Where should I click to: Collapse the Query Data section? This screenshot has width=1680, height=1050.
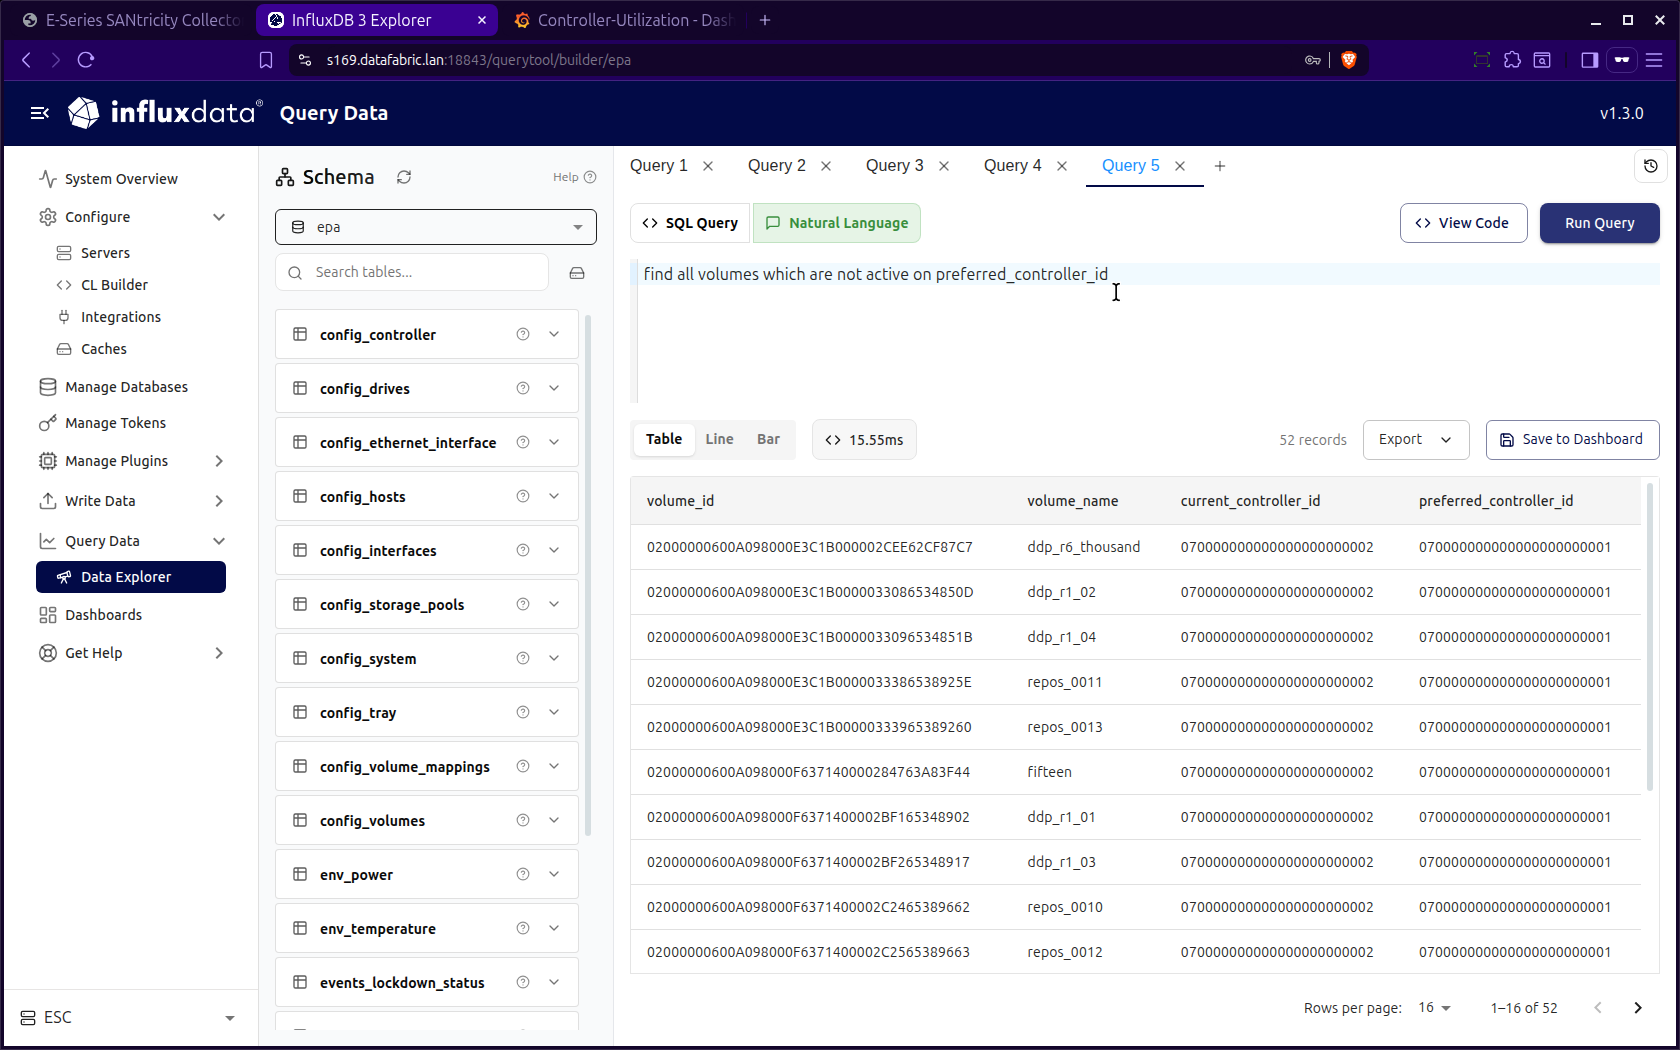219,541
